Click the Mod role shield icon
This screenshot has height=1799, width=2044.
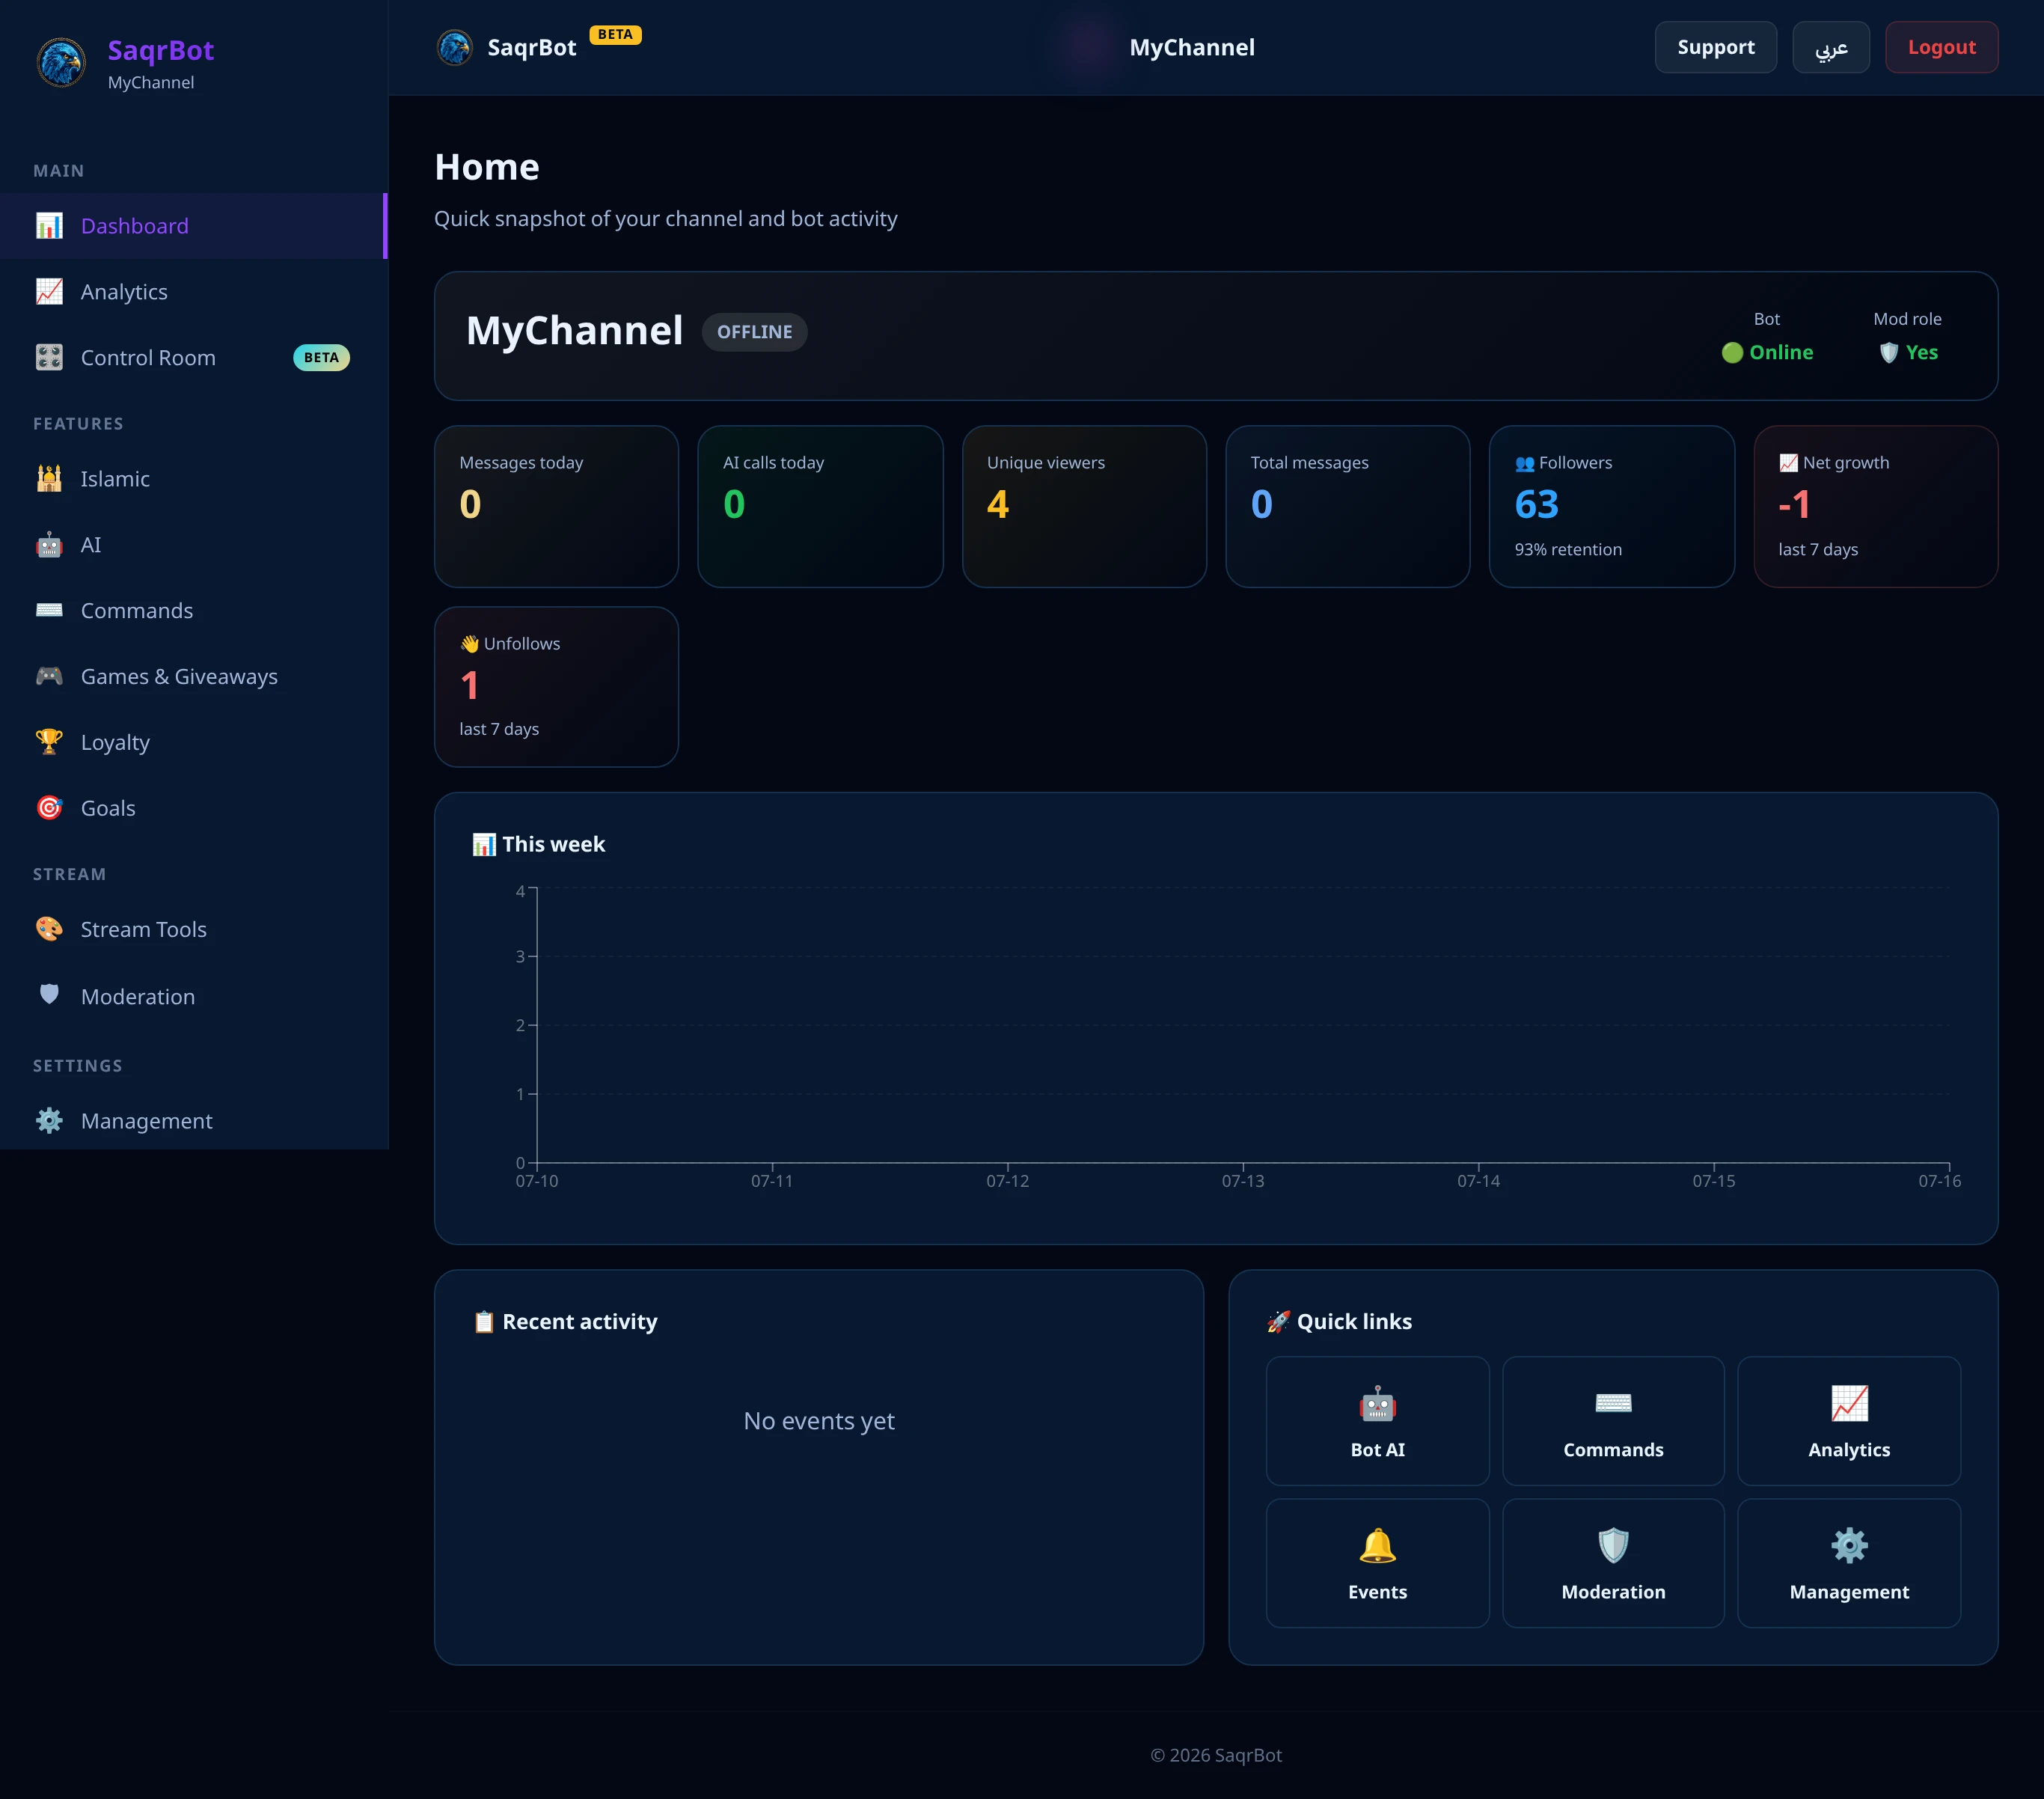pyautogui.click(x=1888, y=353)
